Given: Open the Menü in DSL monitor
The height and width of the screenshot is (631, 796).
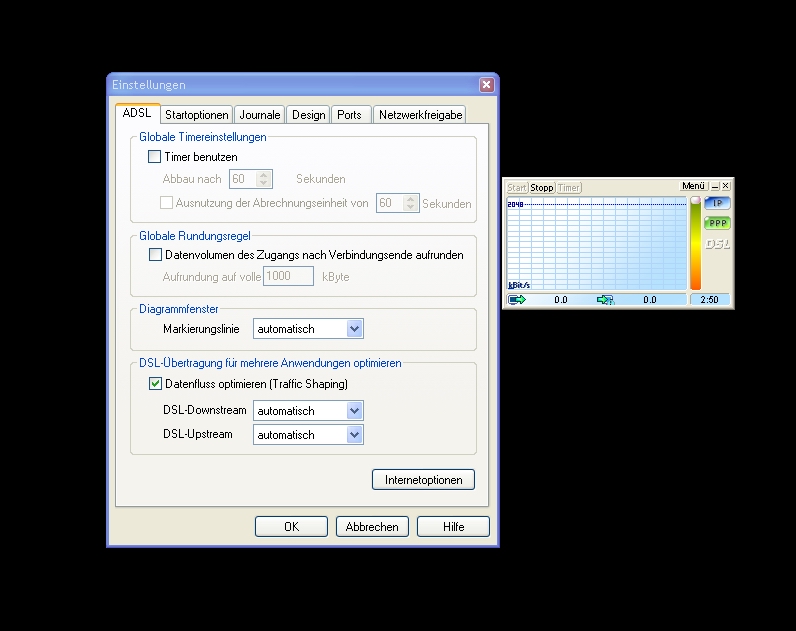Looking at the screenshot, I should click(x=693, y=186).
